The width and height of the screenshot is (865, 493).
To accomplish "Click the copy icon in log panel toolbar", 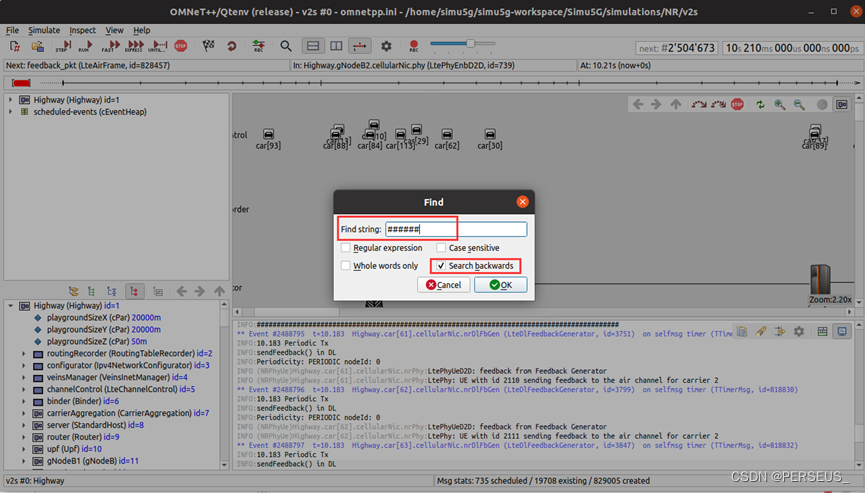I will click(x=742, y=331).
